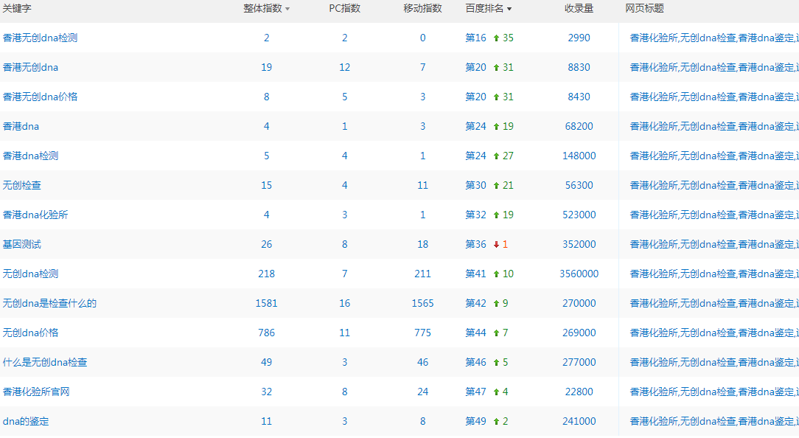Click green up arrow in 无创检查 row
This screenshot has width=799, height=438.
pyautogui.click(x=496, y=186)
